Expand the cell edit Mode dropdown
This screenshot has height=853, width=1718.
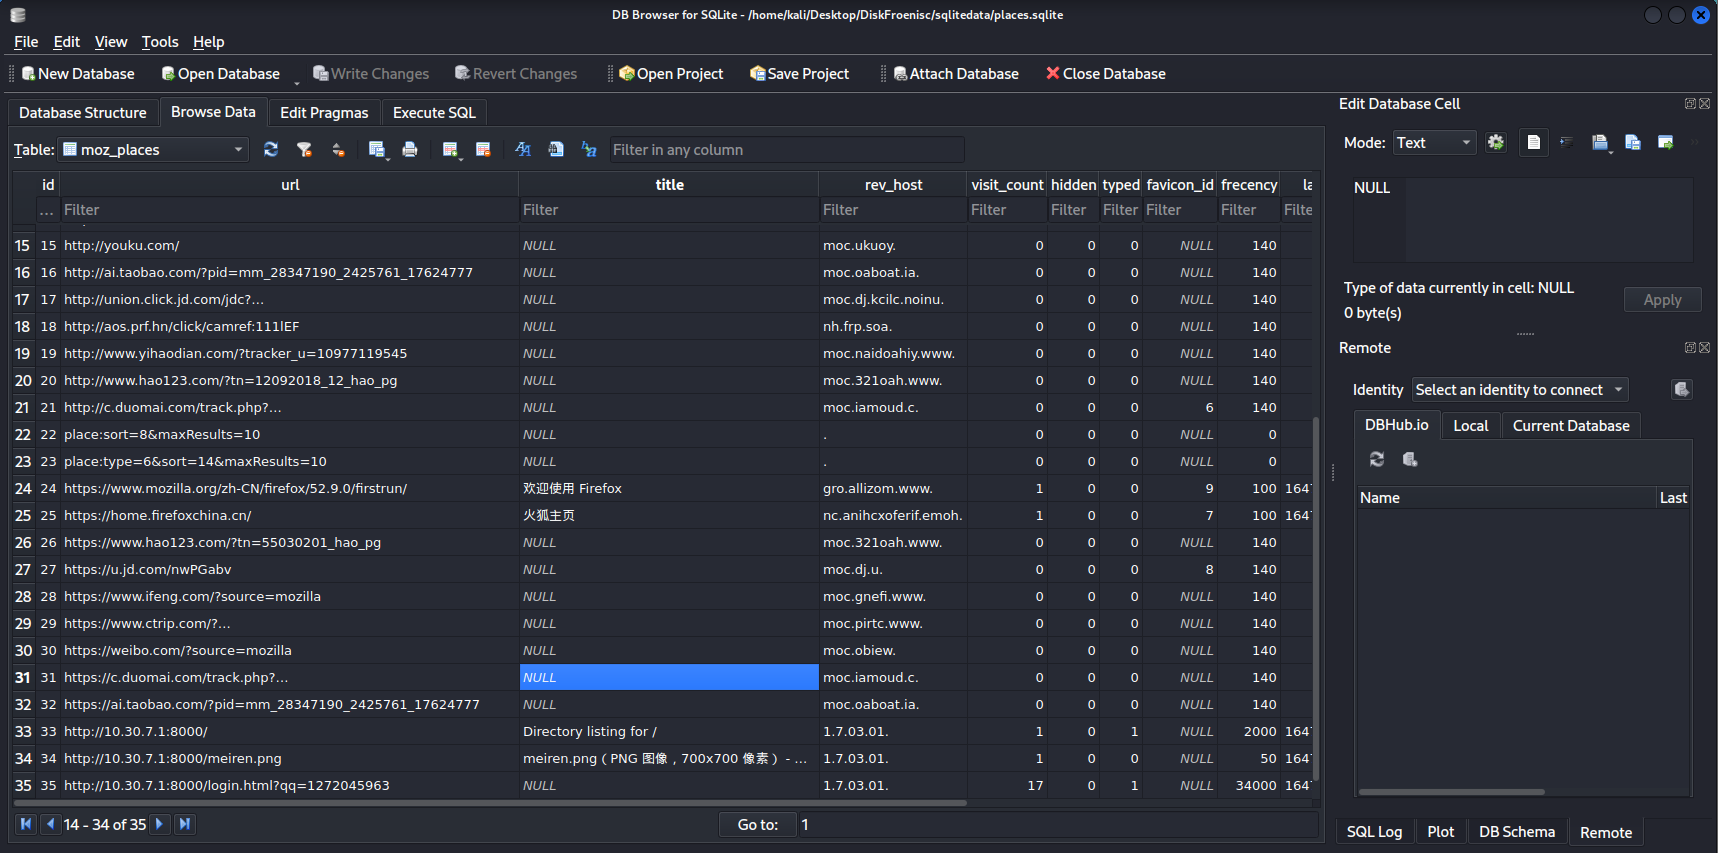tap(1434, 143)
